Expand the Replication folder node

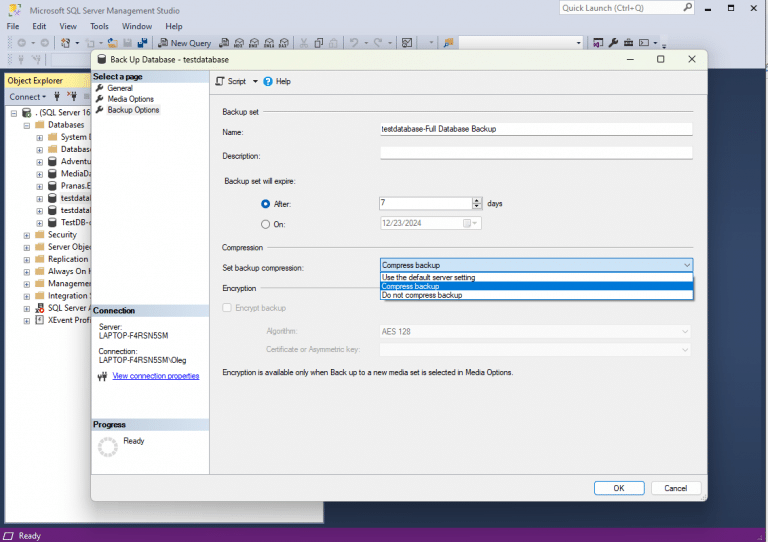tap(27, 260)
